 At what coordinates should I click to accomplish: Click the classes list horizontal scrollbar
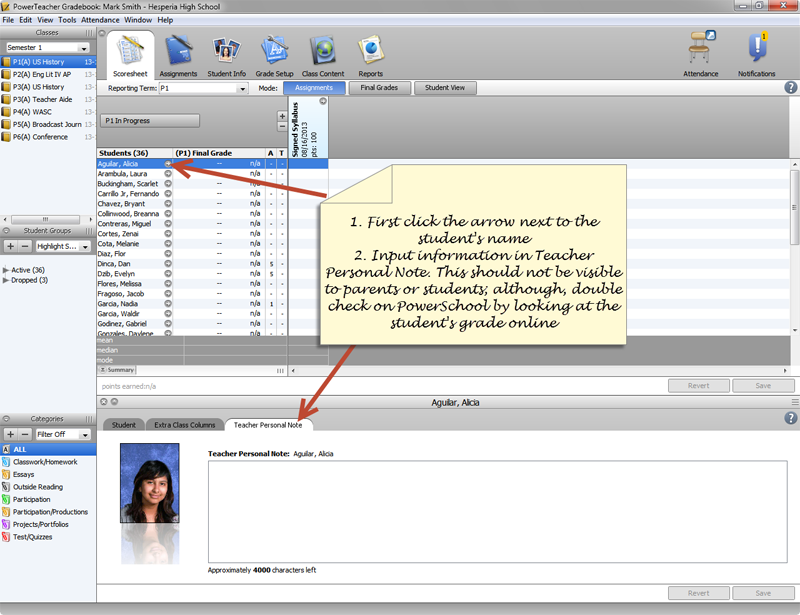[x=48, y=219]
